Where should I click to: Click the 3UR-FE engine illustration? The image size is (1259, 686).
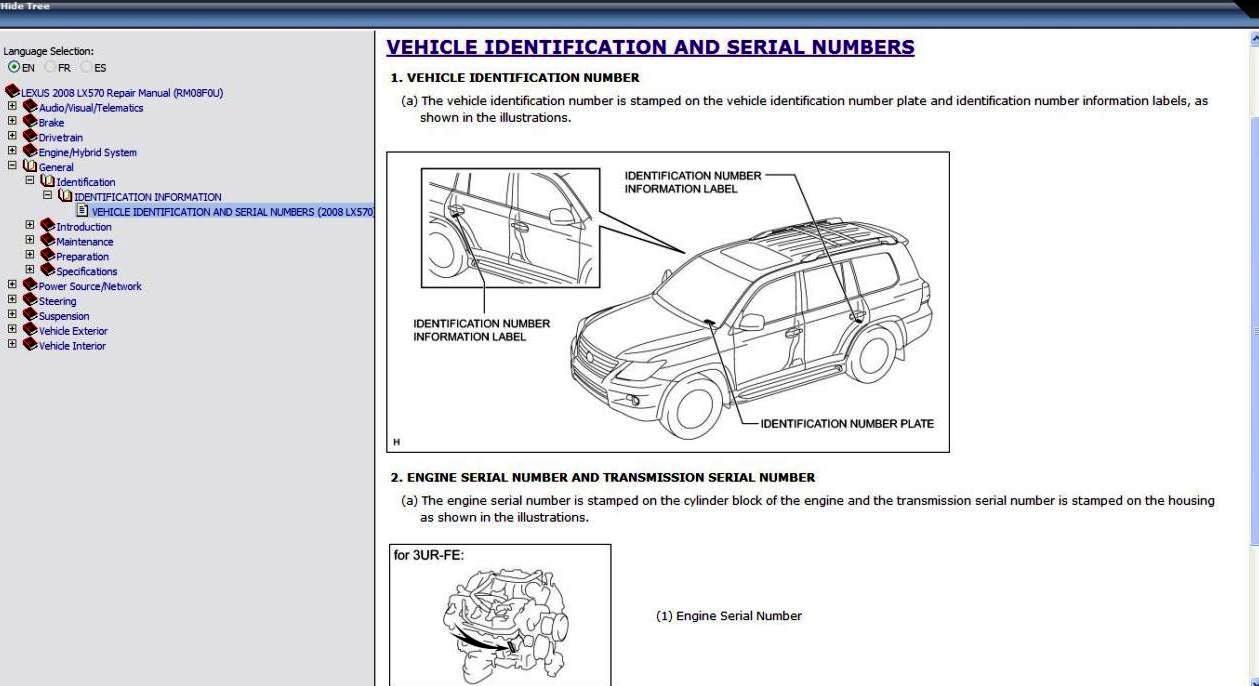click(499, 615)
